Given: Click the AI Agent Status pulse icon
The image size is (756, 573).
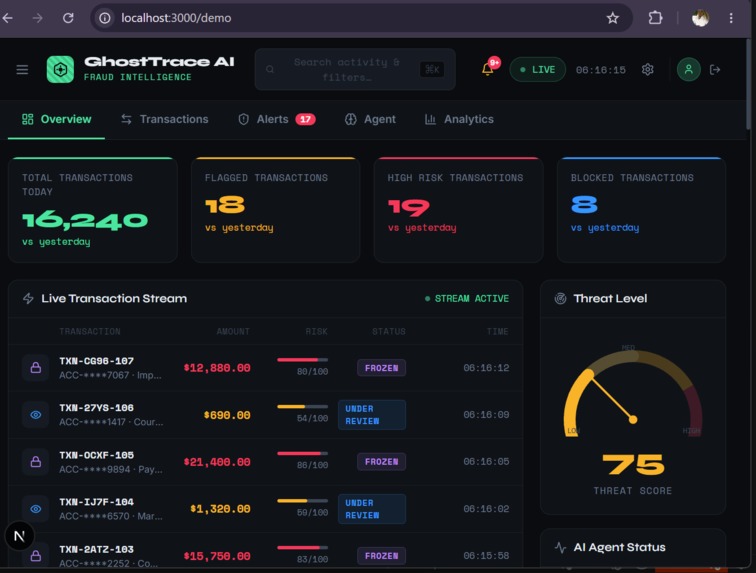Looking at the screenshot, I should coord(560,547).
